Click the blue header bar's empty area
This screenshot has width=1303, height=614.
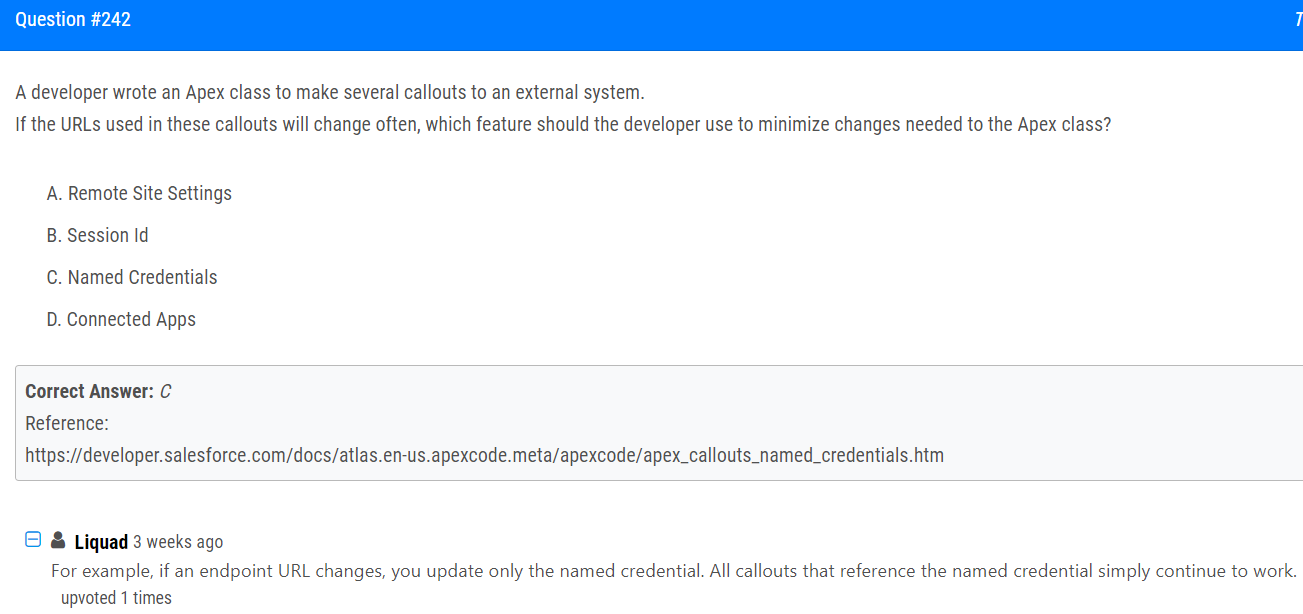pos(700,25)
